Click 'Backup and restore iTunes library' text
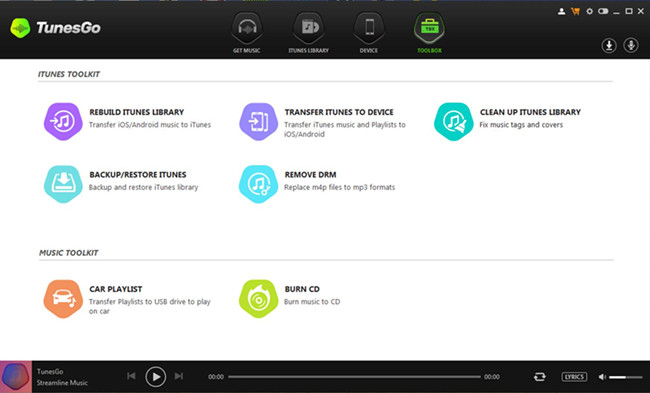This screenshot has width=650, height=393. pyautogui.click(x=143, y=187)
